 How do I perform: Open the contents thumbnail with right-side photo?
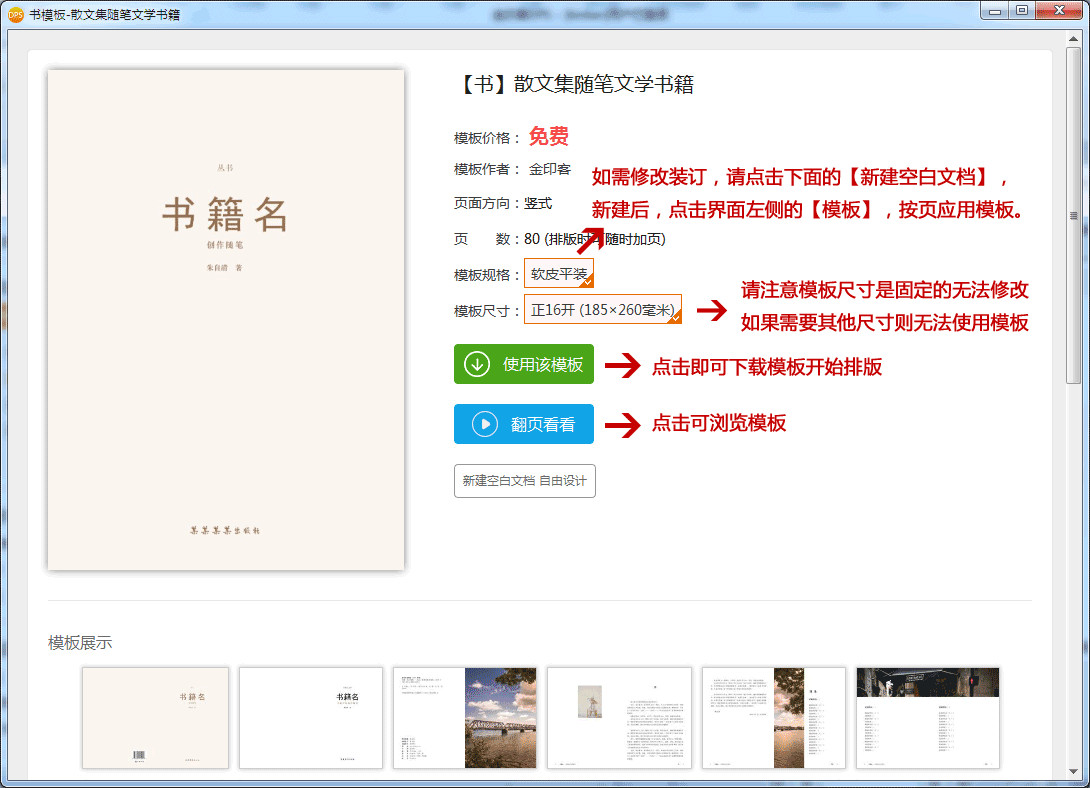[774, 718]
